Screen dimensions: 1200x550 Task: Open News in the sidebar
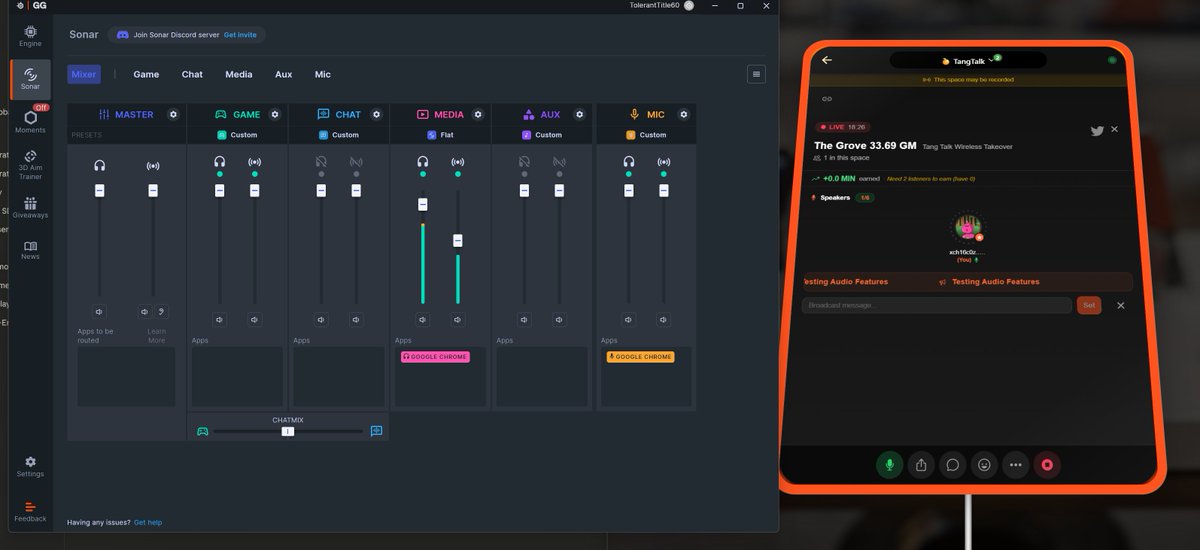[x=30, y=250]
